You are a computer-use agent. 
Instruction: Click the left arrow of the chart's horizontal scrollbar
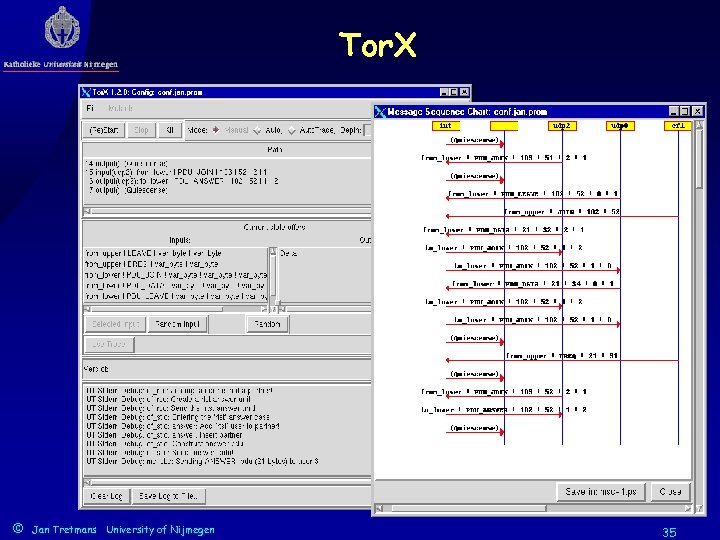[379, 508]
